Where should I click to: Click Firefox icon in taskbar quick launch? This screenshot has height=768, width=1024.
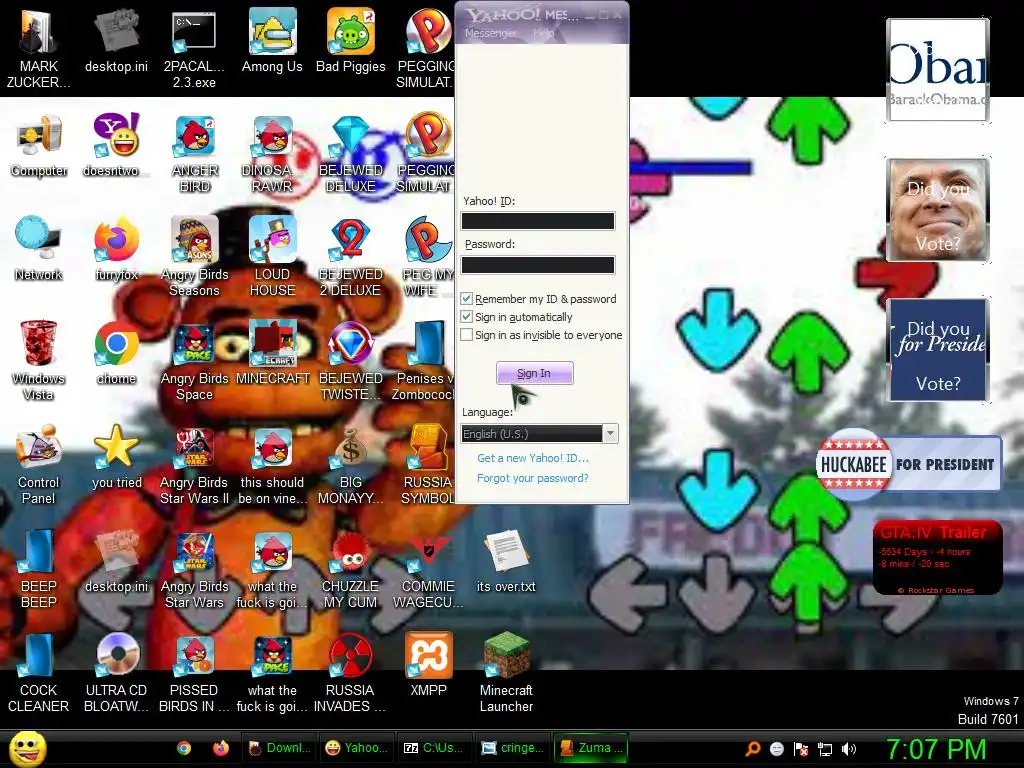(221, 748)
